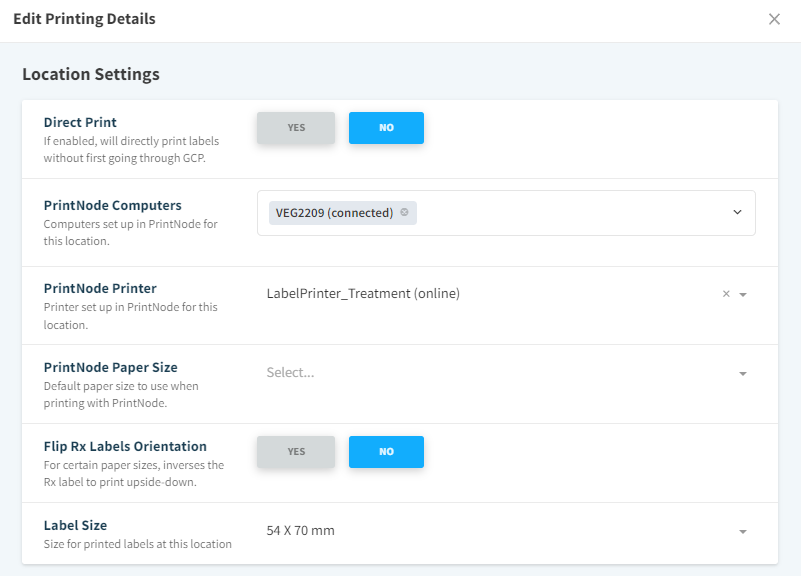Click the paper size Select... placeholder

[x=290, y=373]
